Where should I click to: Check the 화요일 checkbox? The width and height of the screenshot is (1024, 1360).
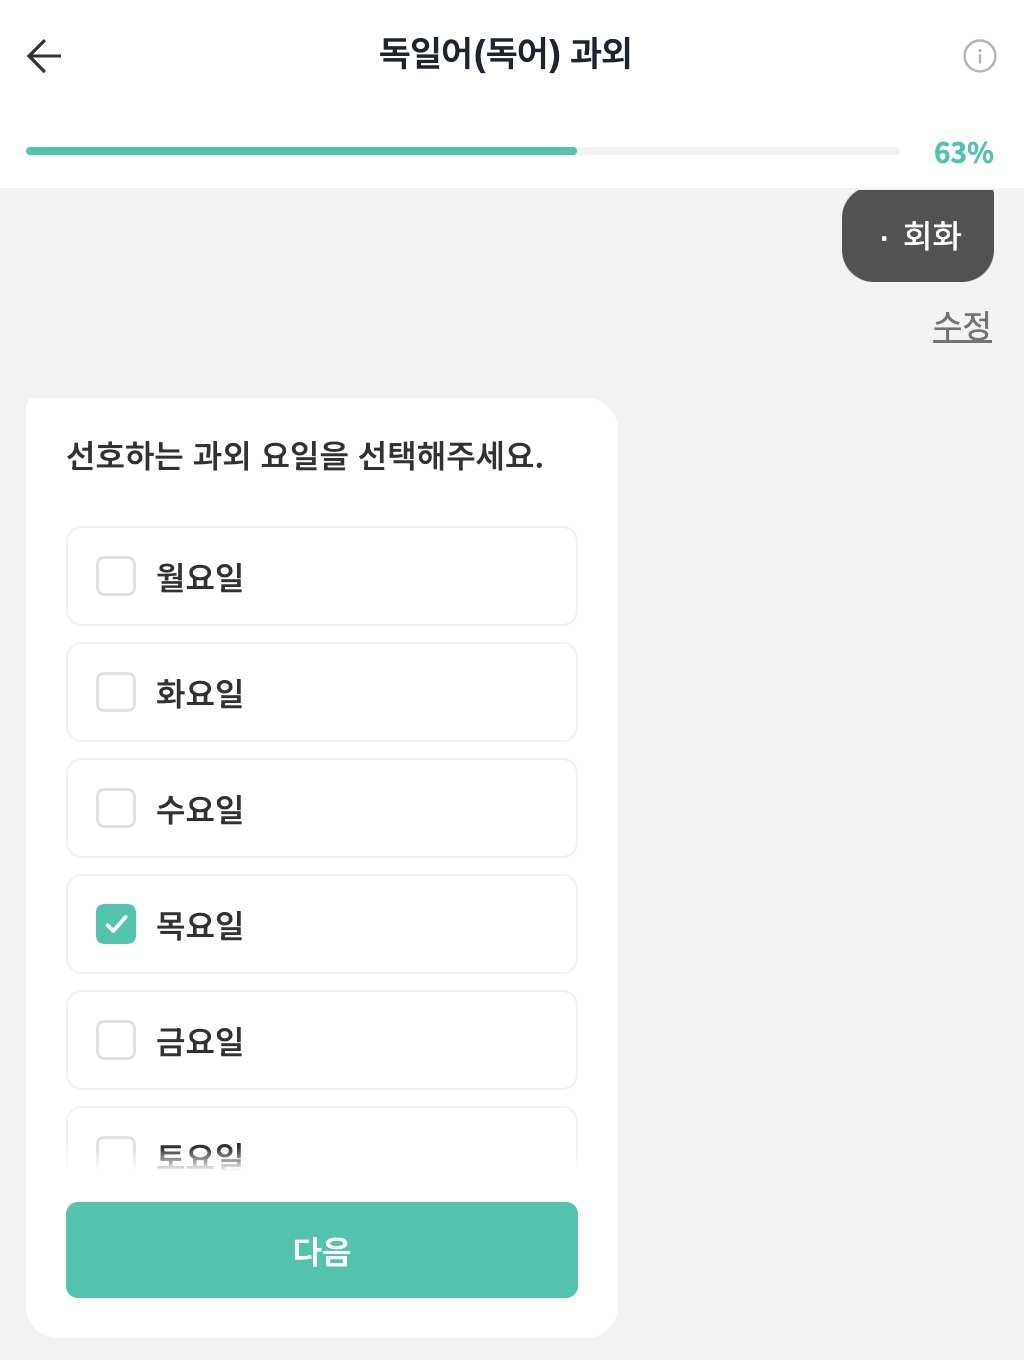point(116,693)
